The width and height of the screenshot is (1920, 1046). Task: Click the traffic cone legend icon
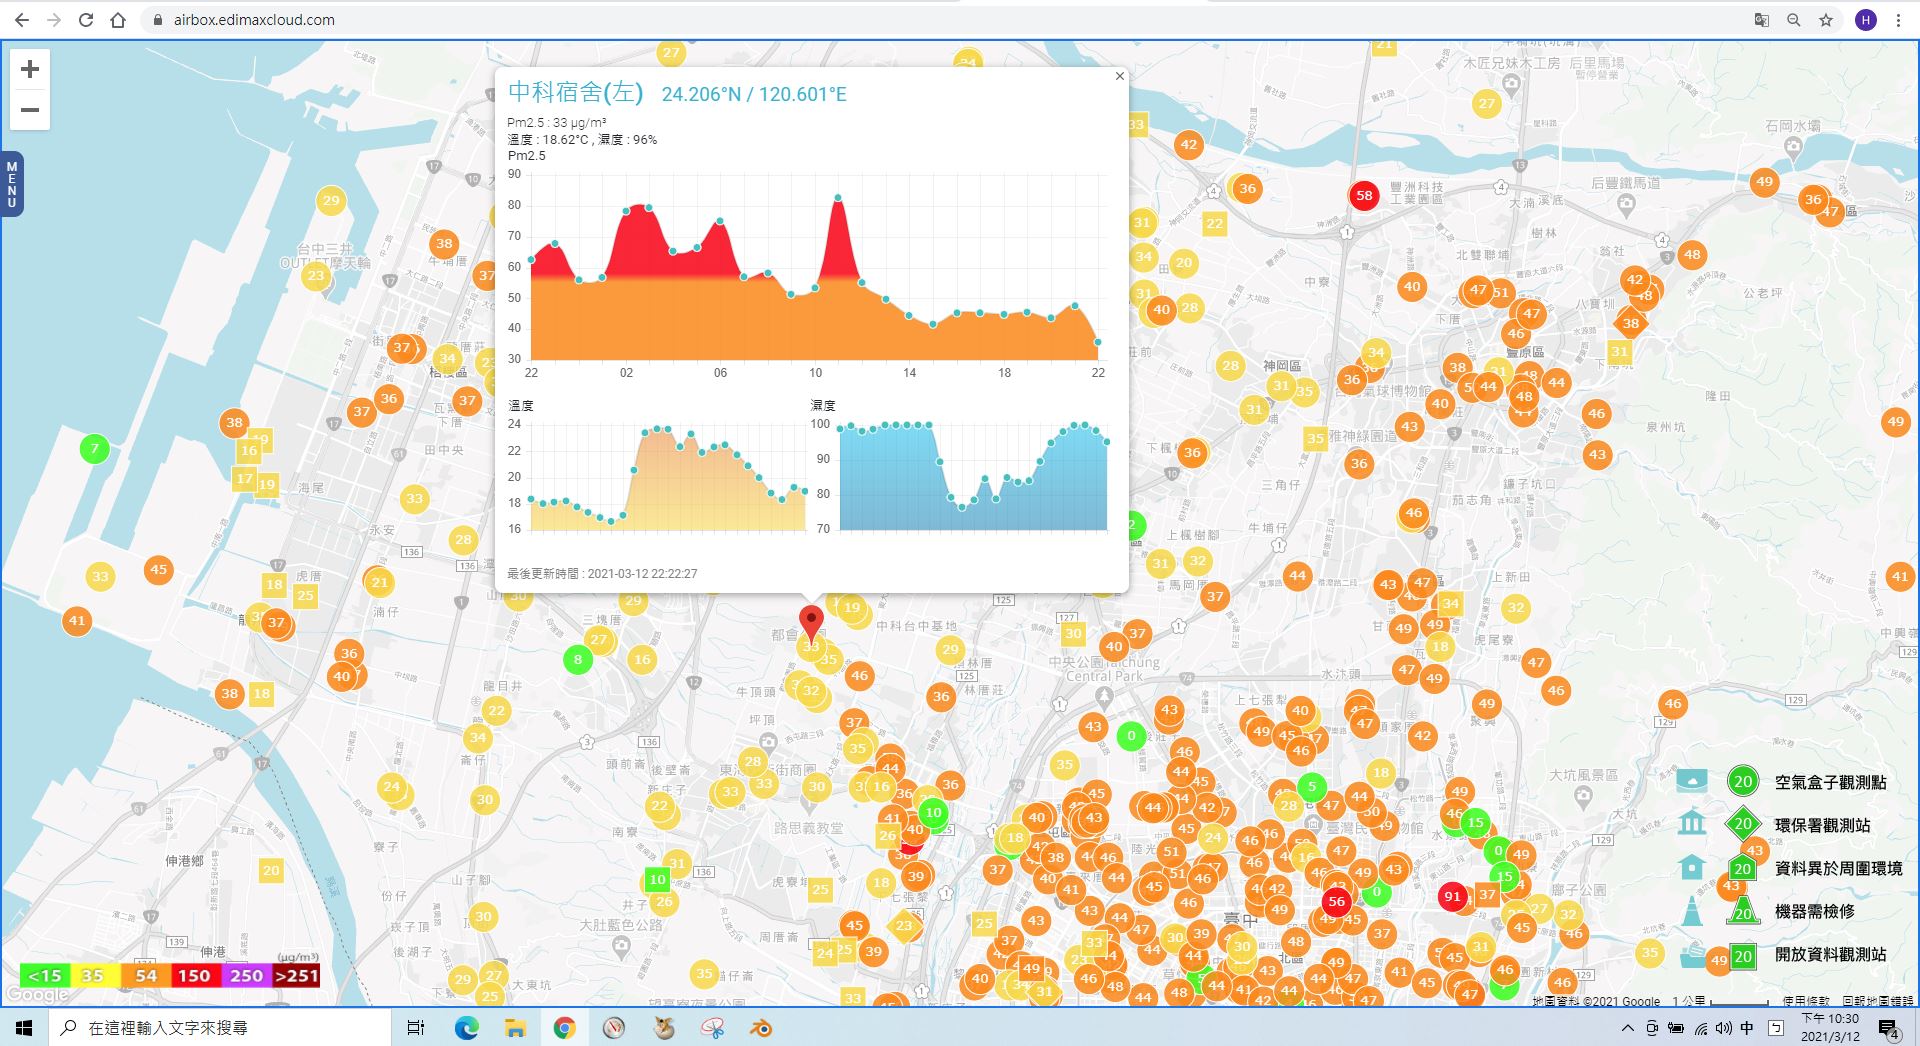pos(1692,910)
